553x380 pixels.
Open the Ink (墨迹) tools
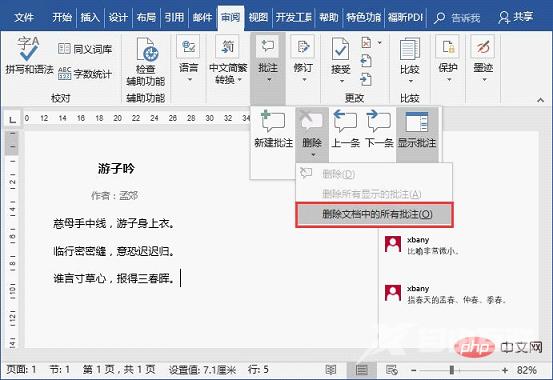(483, 58)
